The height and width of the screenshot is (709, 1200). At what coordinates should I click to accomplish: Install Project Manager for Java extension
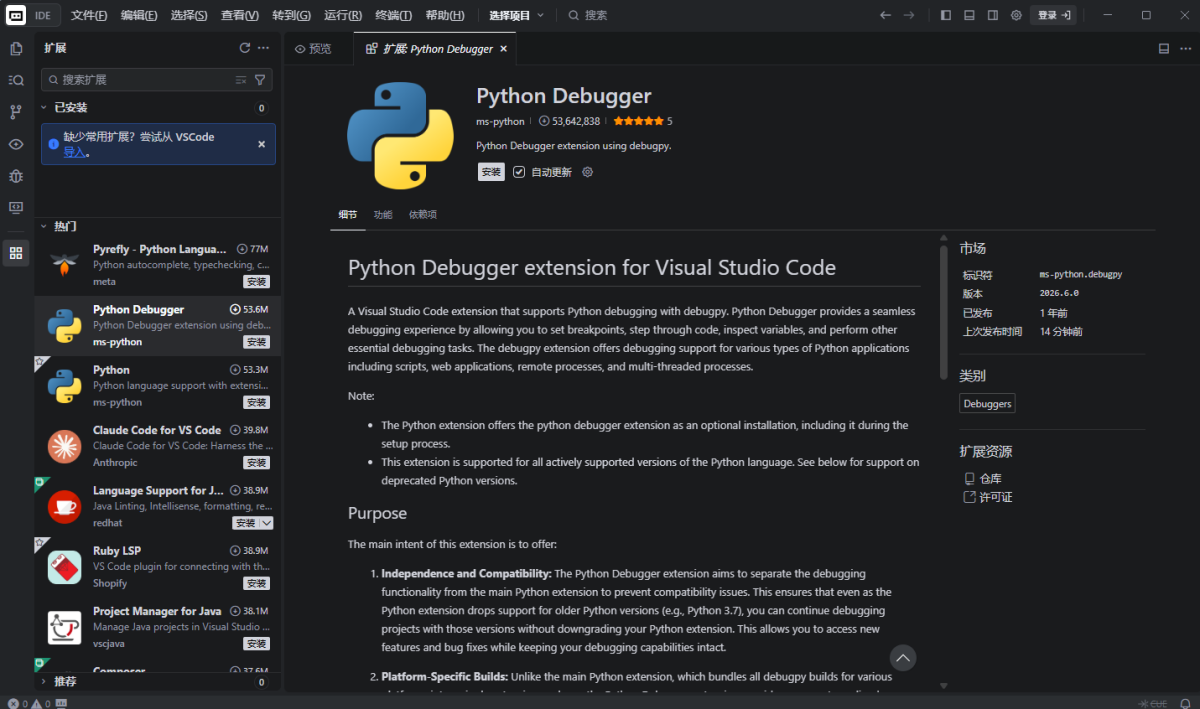click(x=257, y=644)
